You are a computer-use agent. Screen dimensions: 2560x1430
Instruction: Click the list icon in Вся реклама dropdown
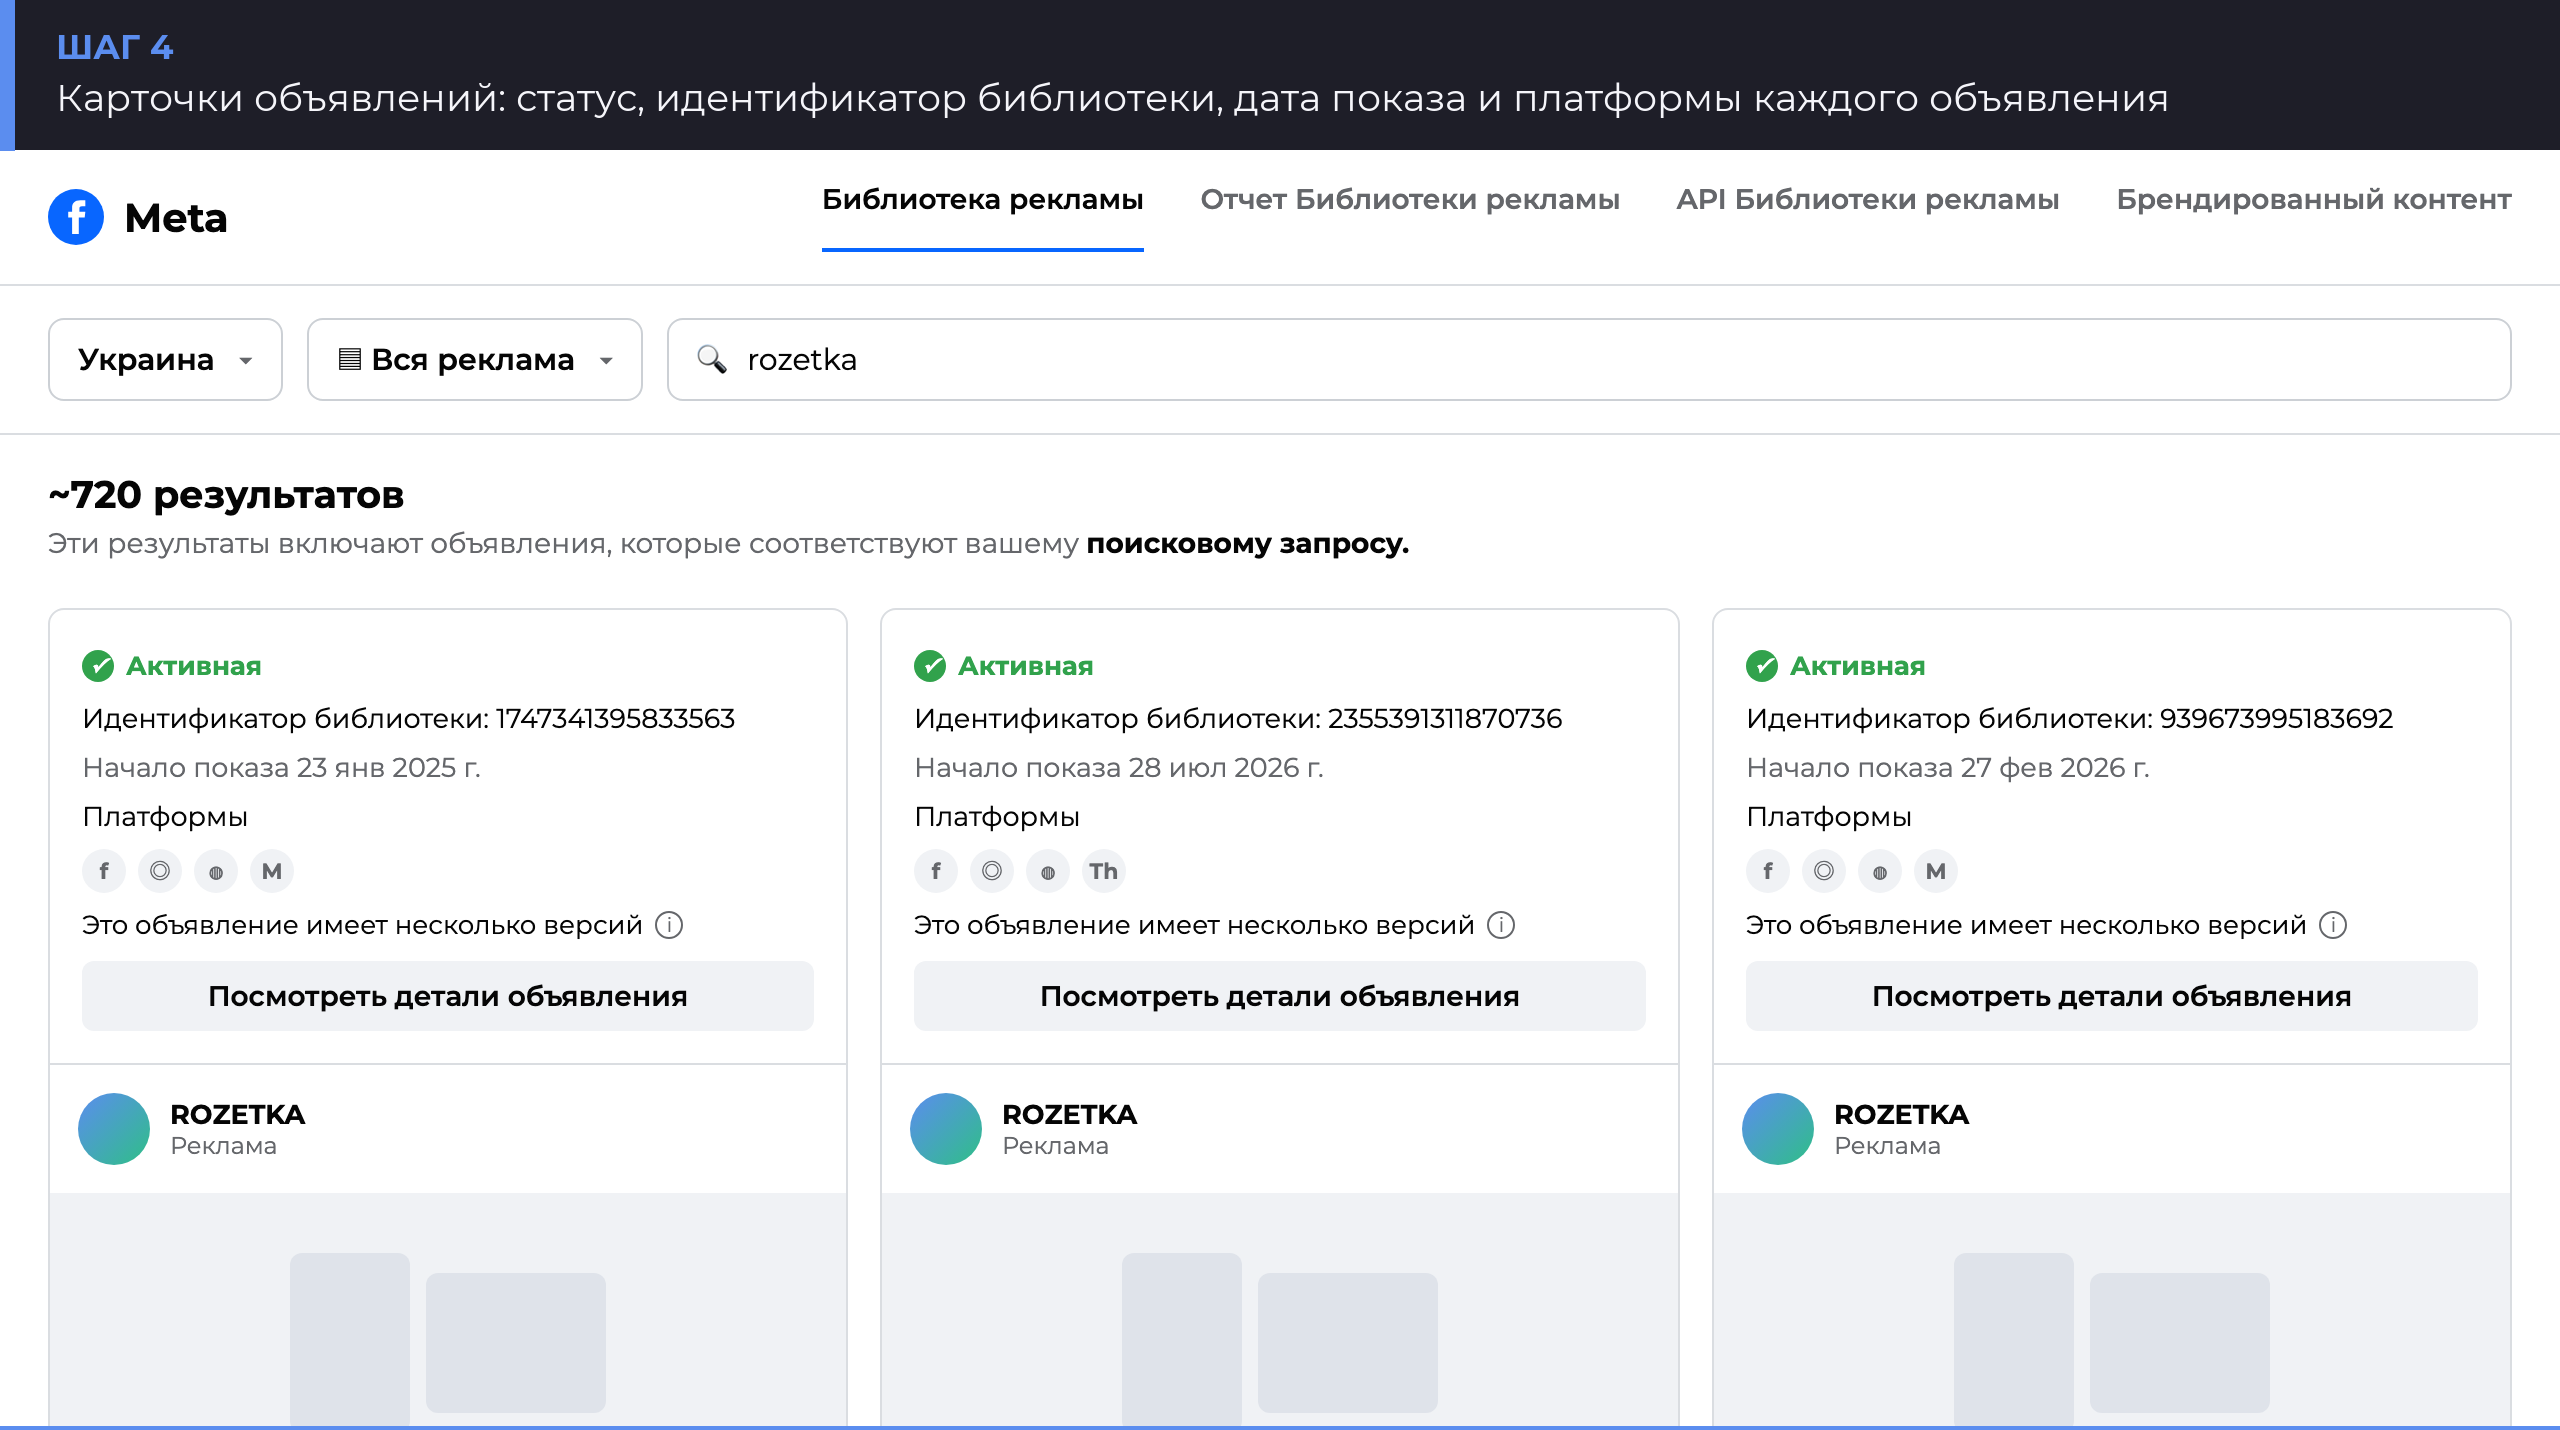tap(349, 359)
